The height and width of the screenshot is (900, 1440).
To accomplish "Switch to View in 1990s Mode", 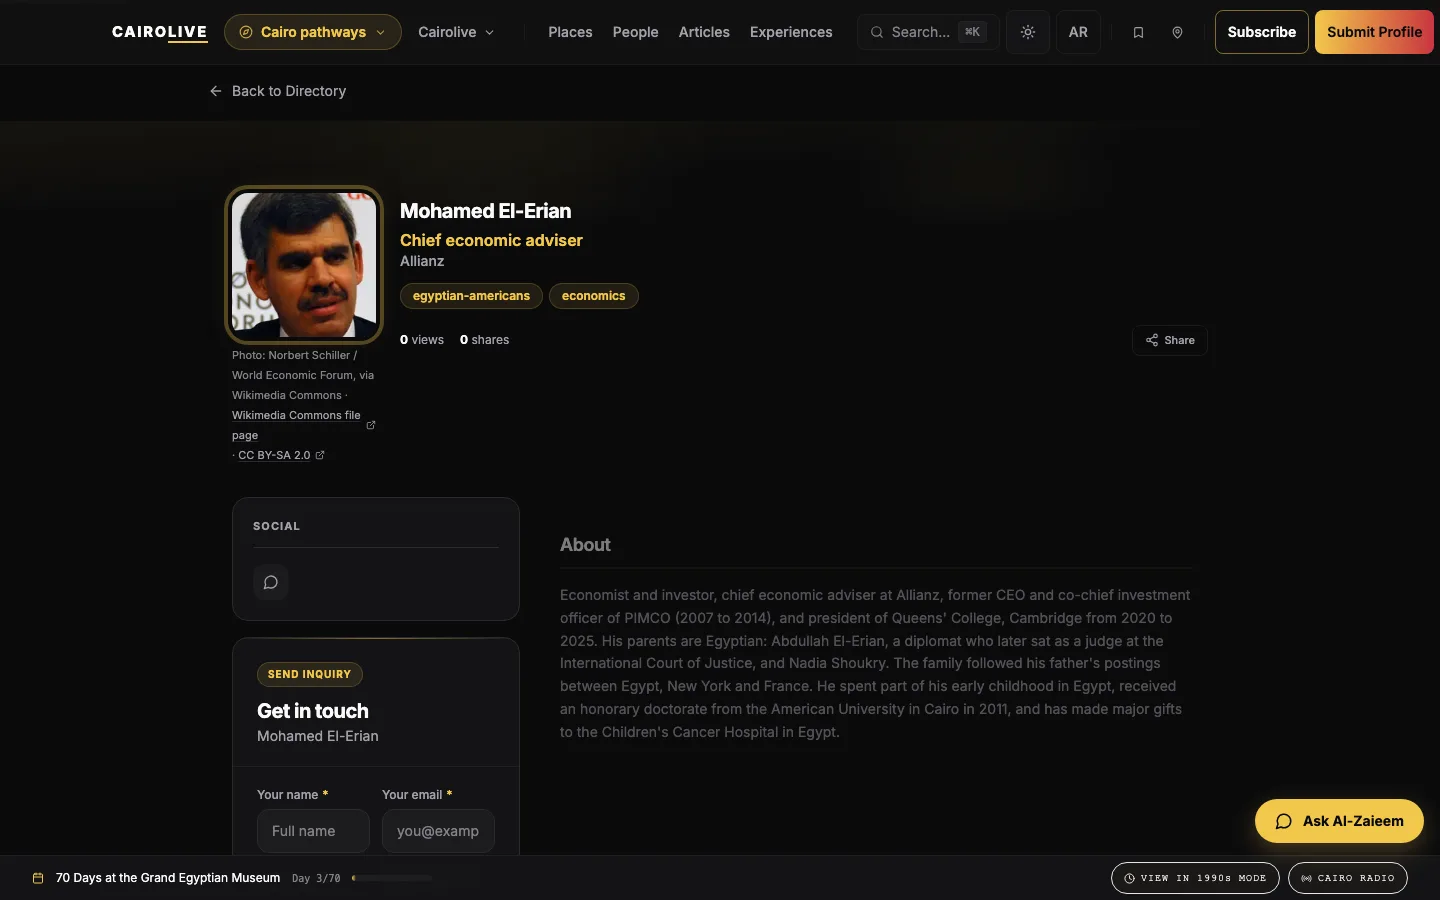I will 1195,878.
